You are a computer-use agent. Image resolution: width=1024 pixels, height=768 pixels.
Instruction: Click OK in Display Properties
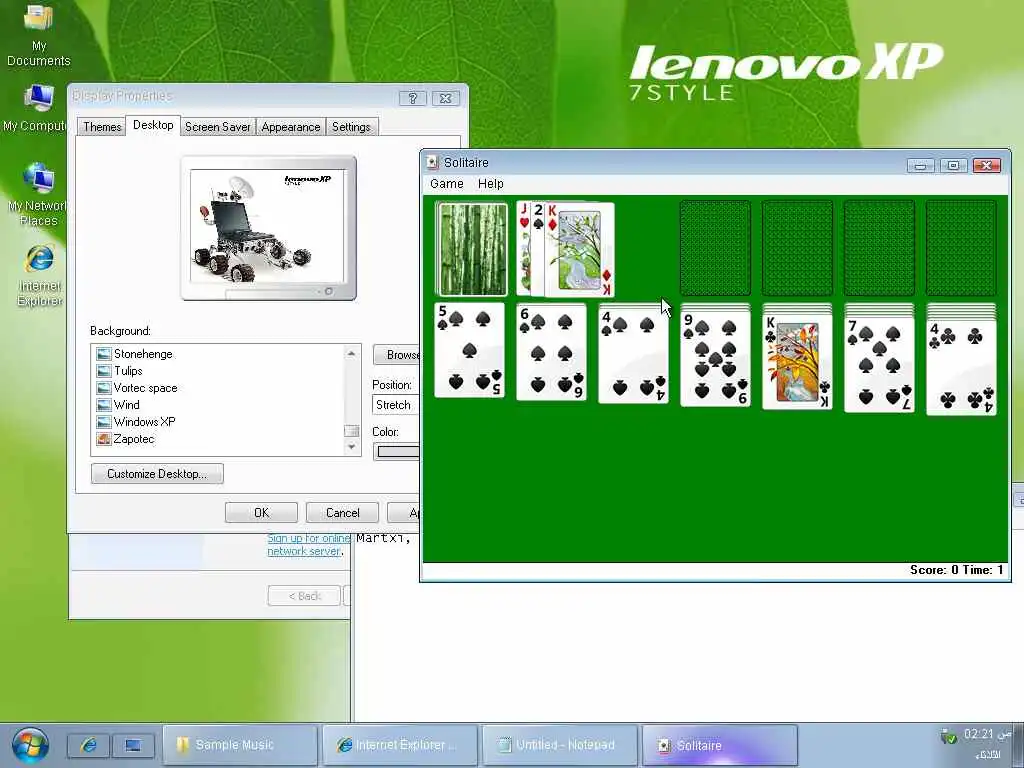(261, 513)
